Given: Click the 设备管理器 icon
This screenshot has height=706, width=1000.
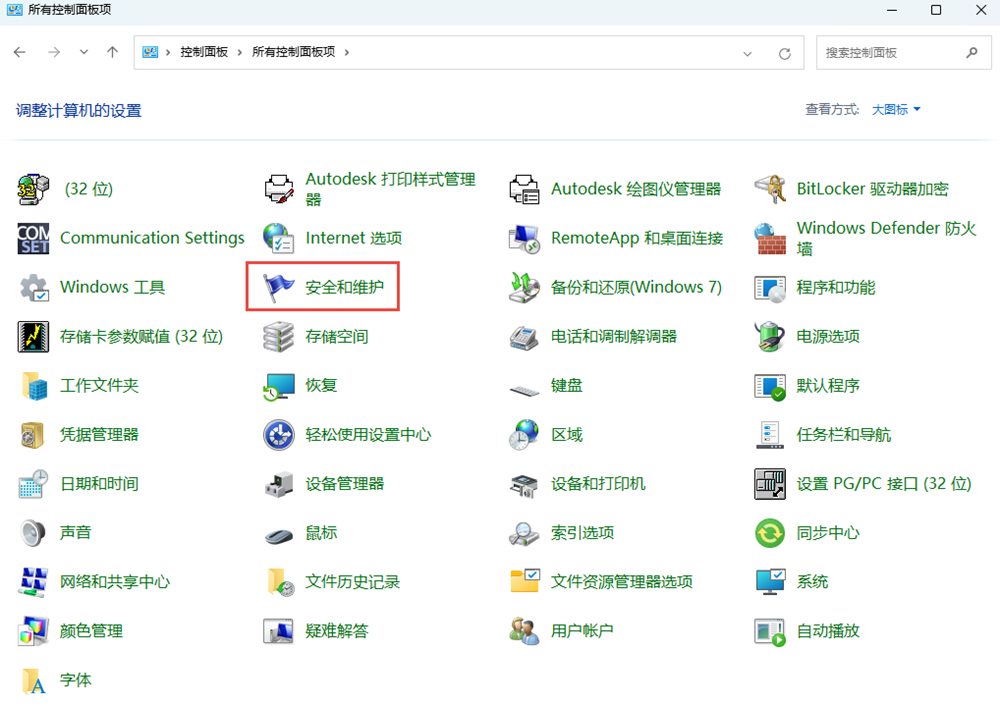Looking at the screenshot, I should pos(279,483).
